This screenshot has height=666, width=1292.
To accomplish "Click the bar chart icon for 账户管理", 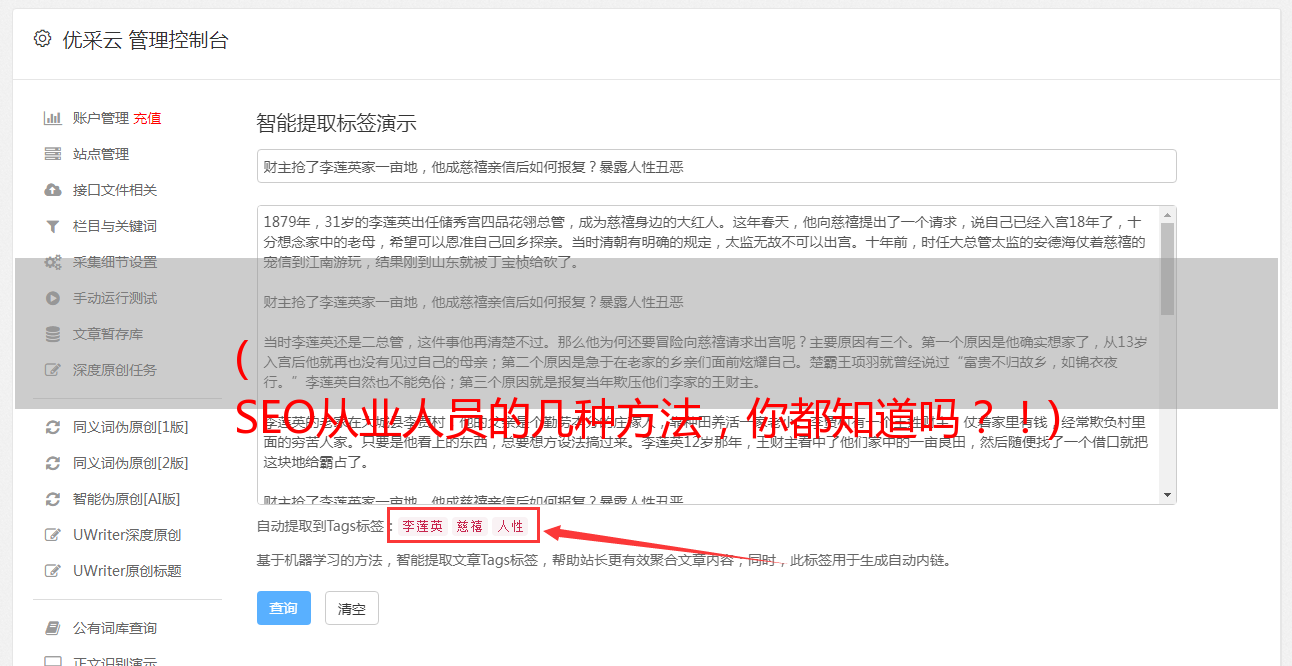I will [53, 118].
